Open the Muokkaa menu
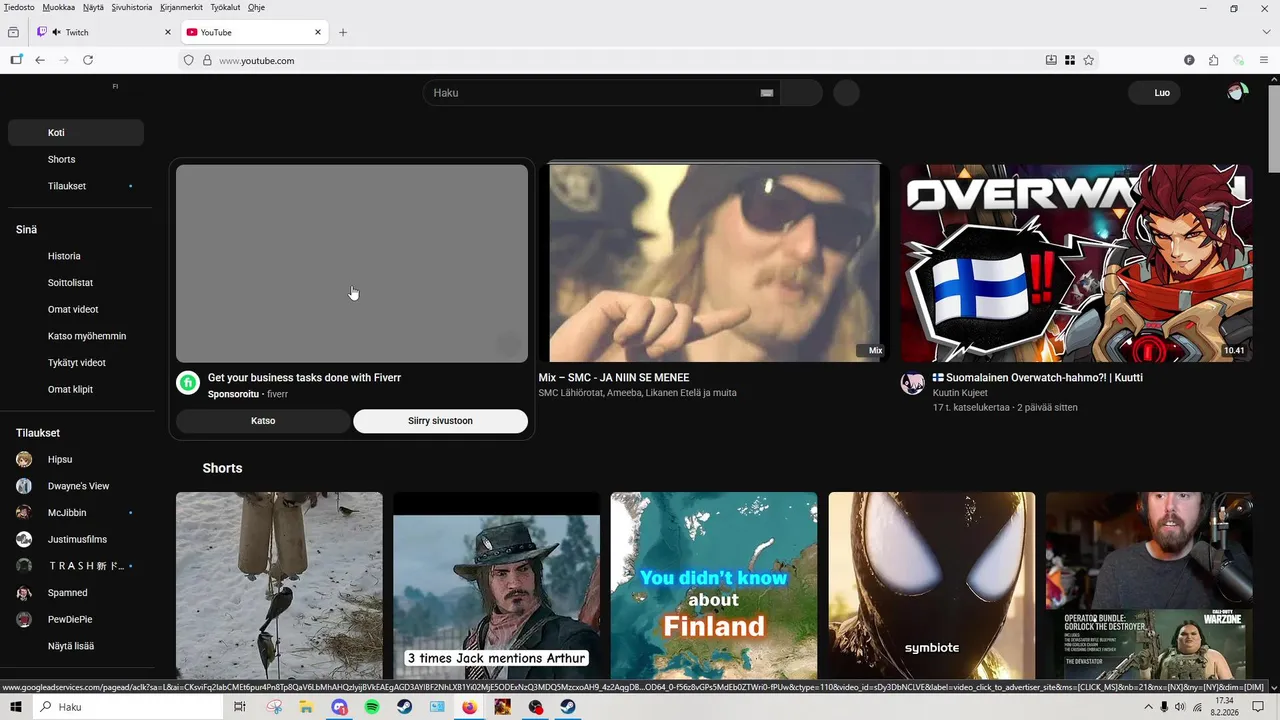Viewport: 1280px width, 720px height. click(x=59, y=7)
